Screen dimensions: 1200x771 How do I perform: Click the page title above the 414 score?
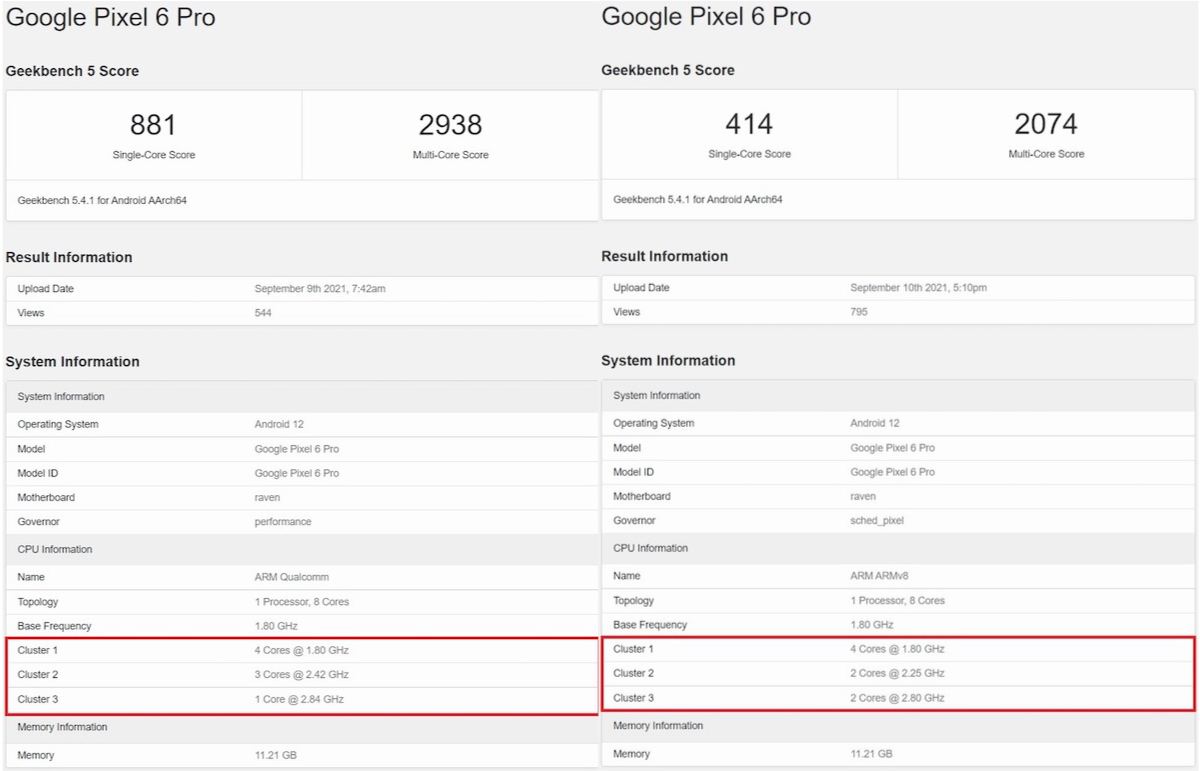click(706, 17)
